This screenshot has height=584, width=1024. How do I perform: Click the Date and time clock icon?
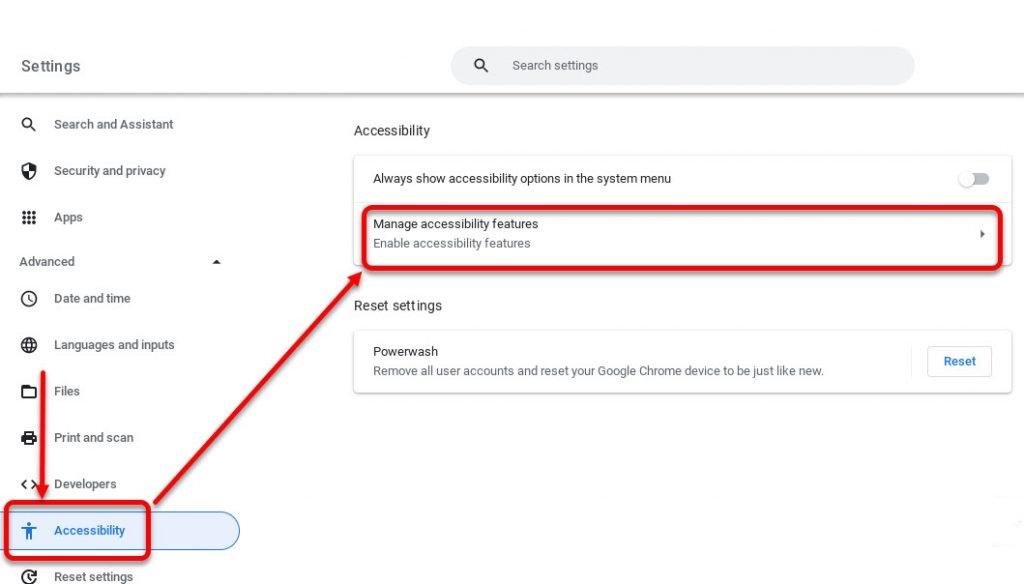(28, 298)
